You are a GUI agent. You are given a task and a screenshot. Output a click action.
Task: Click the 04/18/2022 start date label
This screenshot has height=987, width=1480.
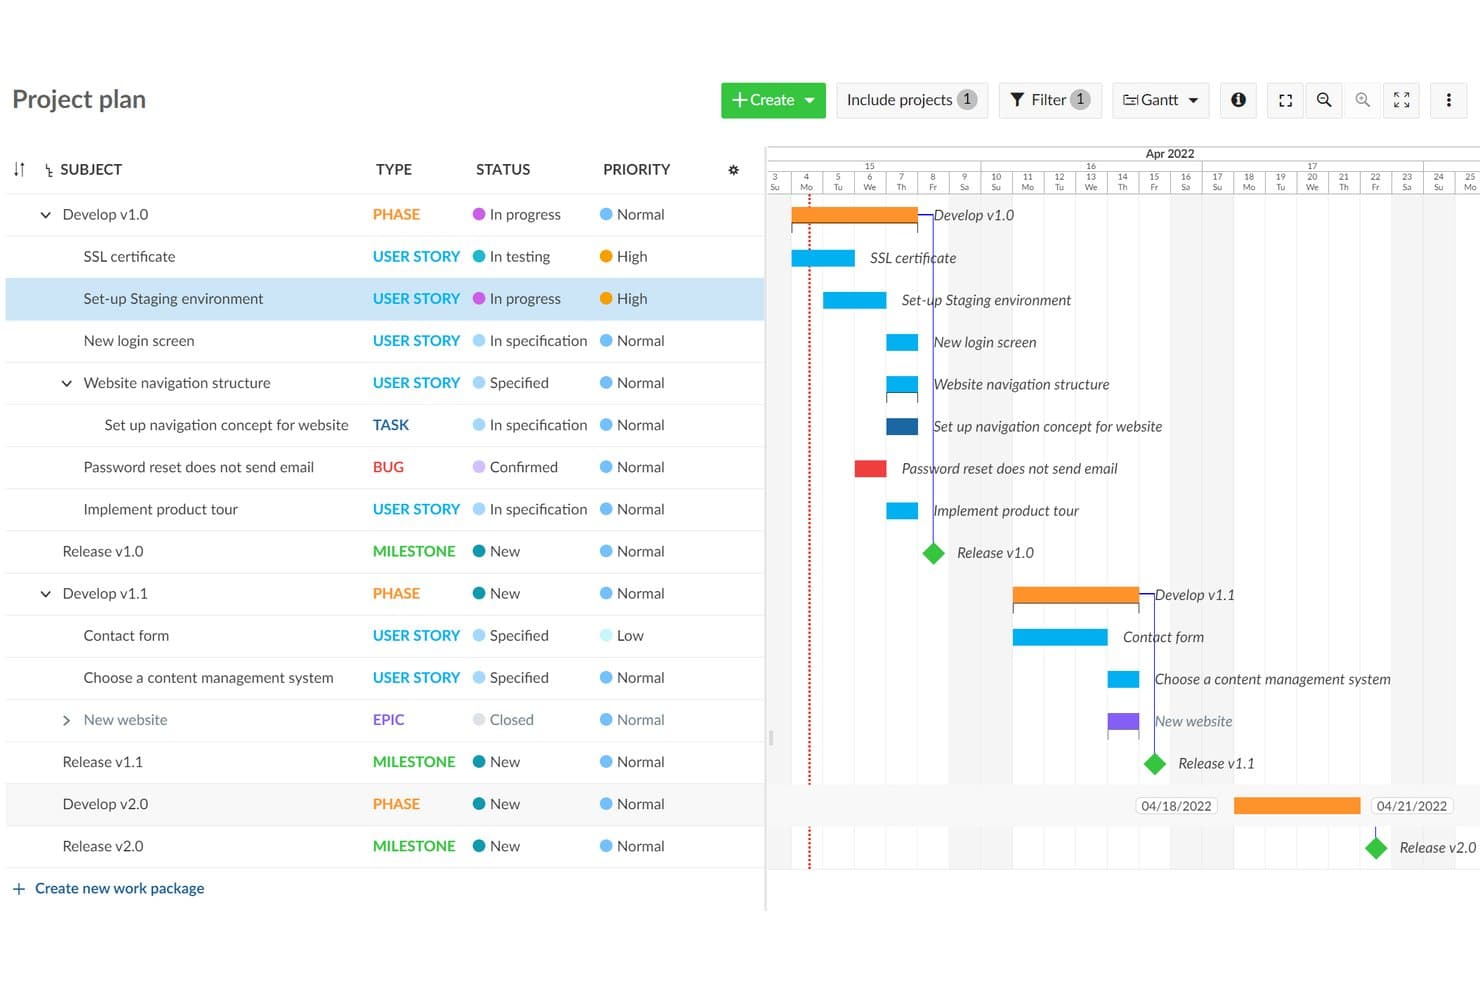(1176, 806)
